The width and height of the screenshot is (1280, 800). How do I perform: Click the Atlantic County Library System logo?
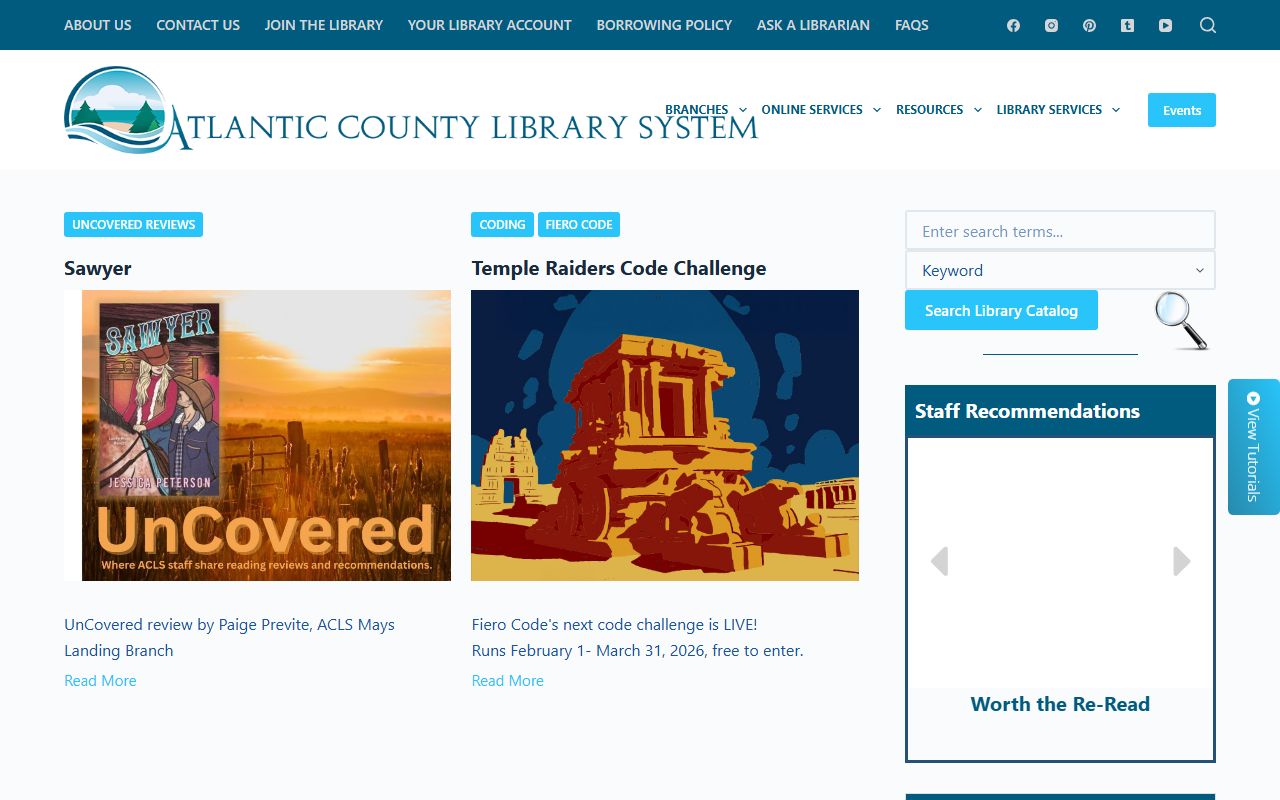click(x=411, y=110)
